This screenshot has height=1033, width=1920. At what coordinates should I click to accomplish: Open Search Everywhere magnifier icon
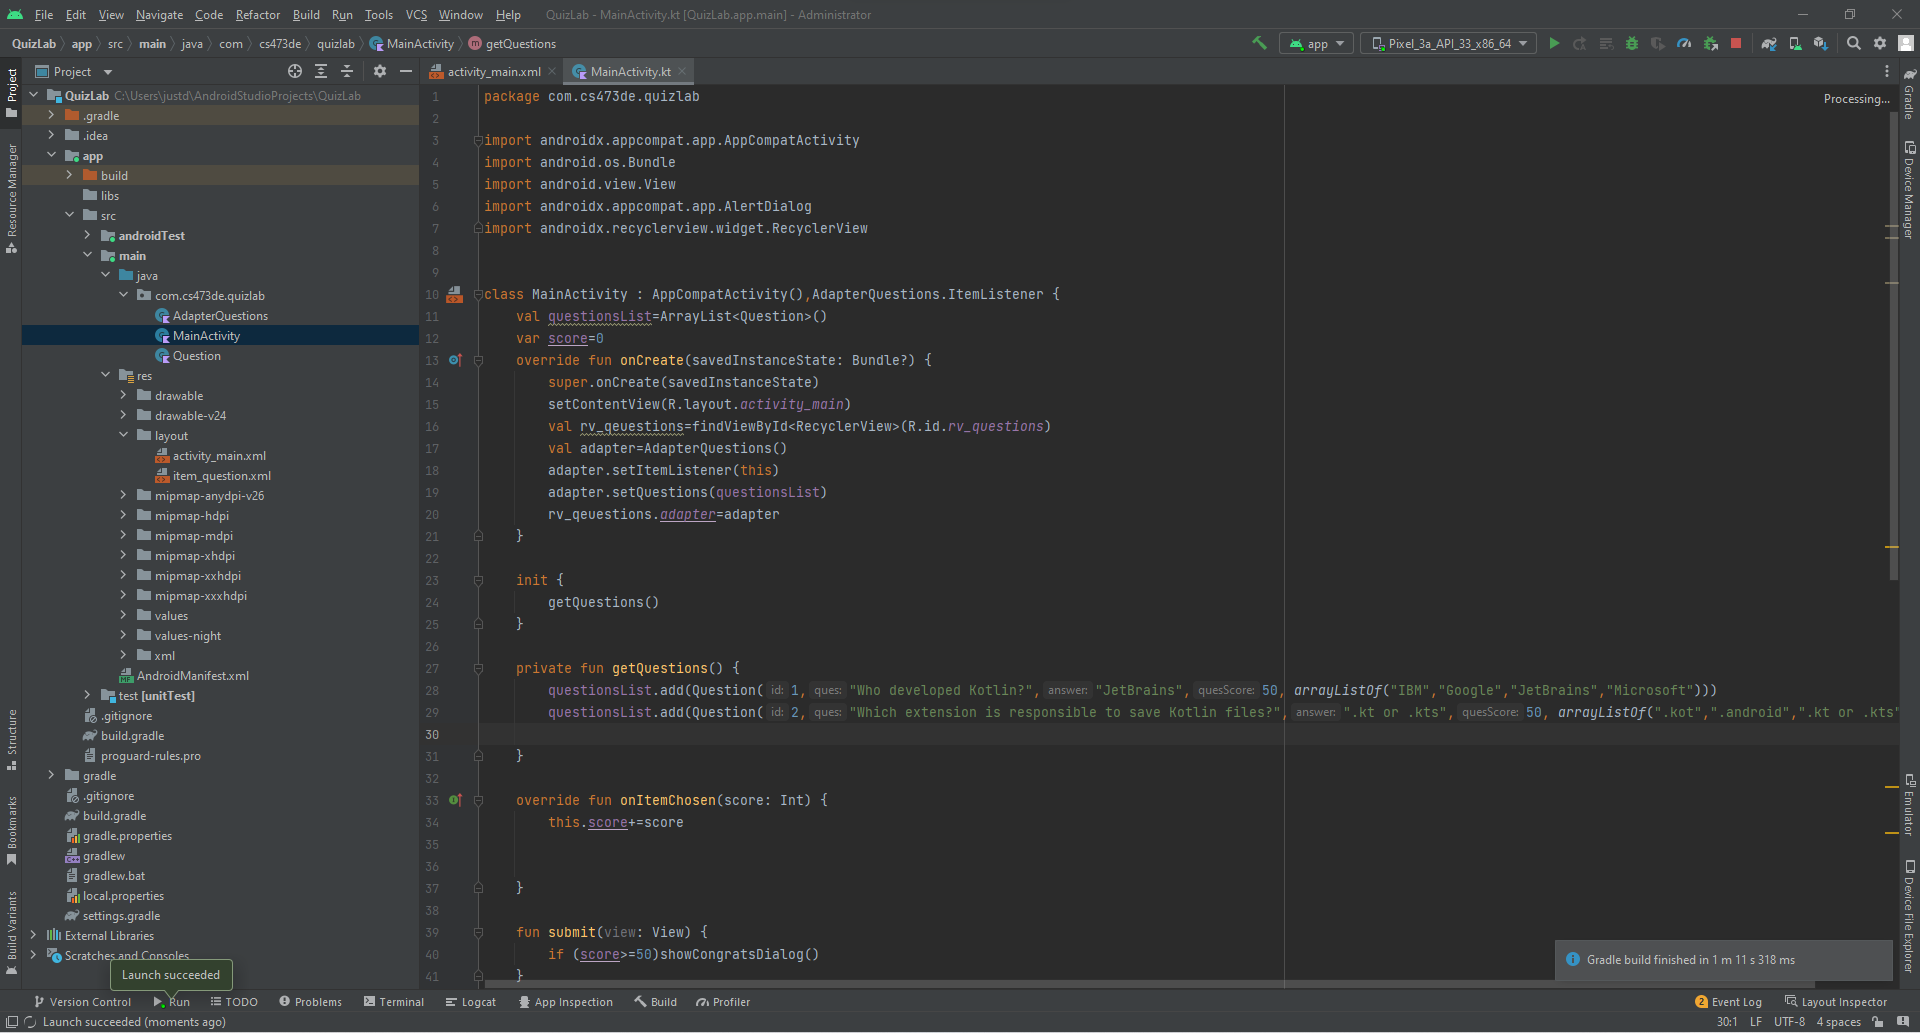[1853, 43]
